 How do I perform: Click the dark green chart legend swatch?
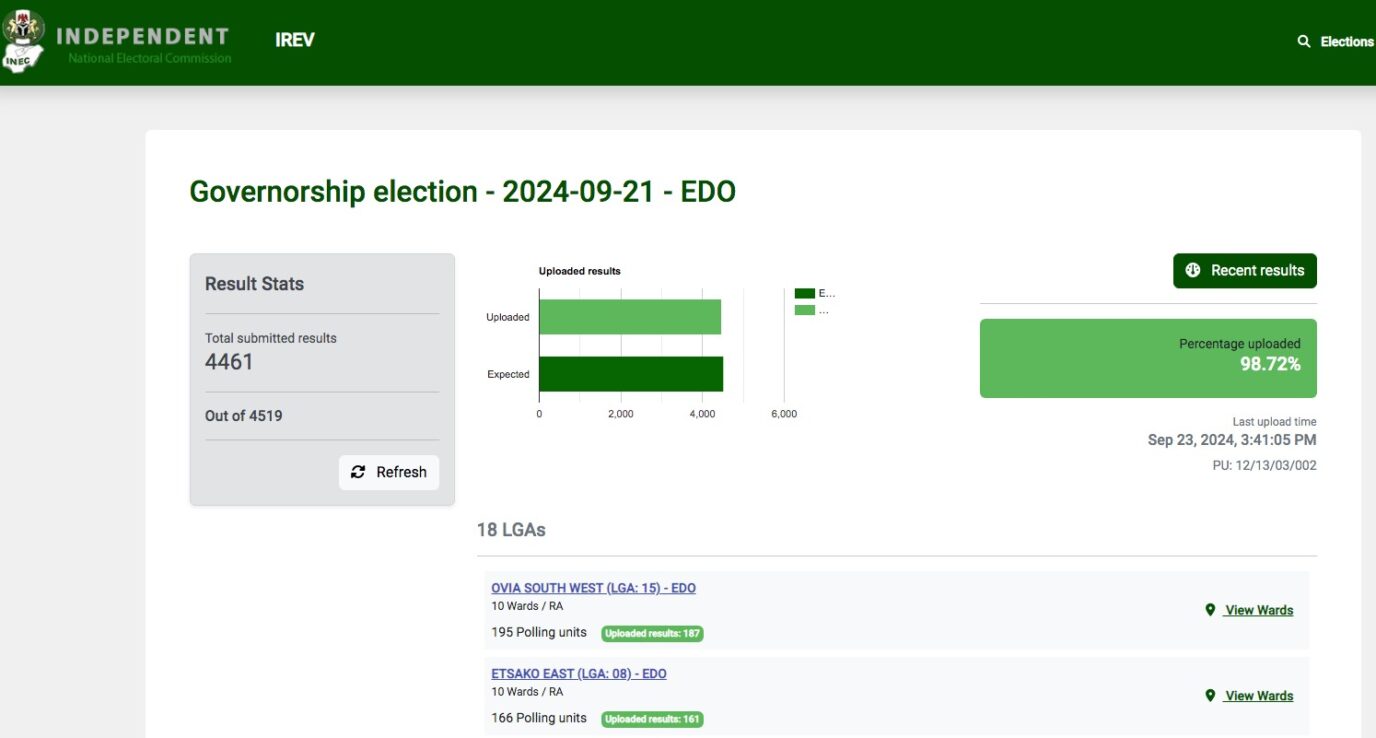pyautogui.click(x=804, y=293)
